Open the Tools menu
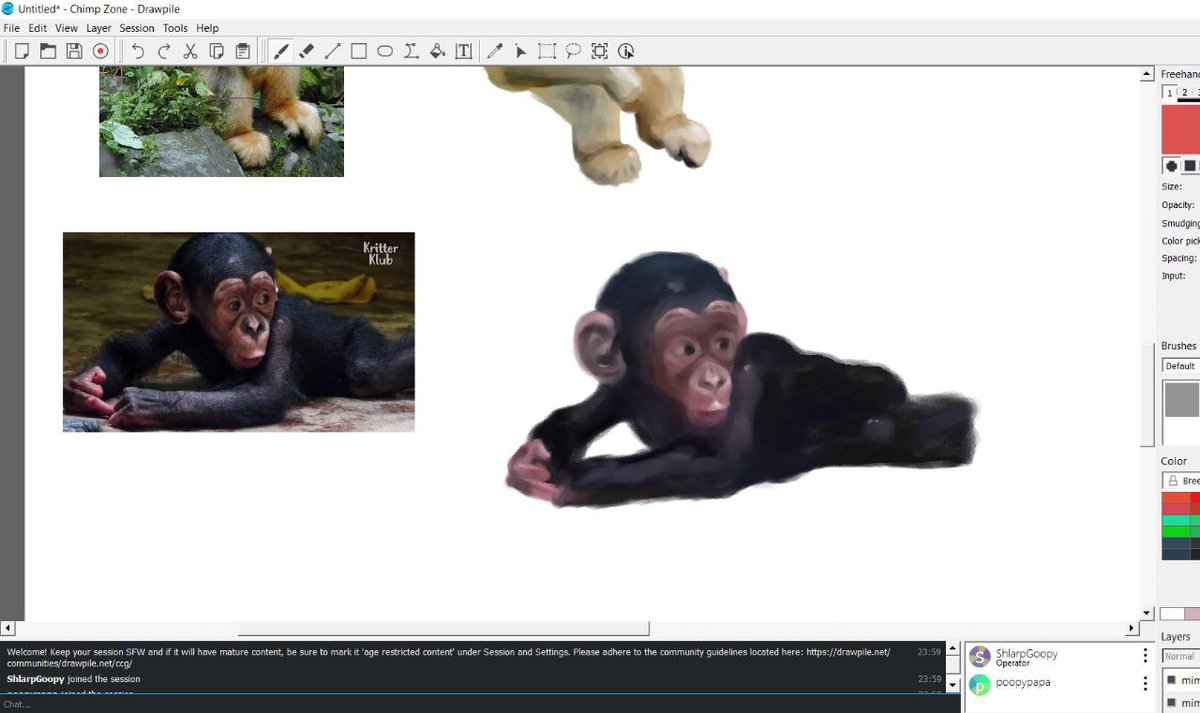The image size is (1200, 713). click(x=175, y=28)
